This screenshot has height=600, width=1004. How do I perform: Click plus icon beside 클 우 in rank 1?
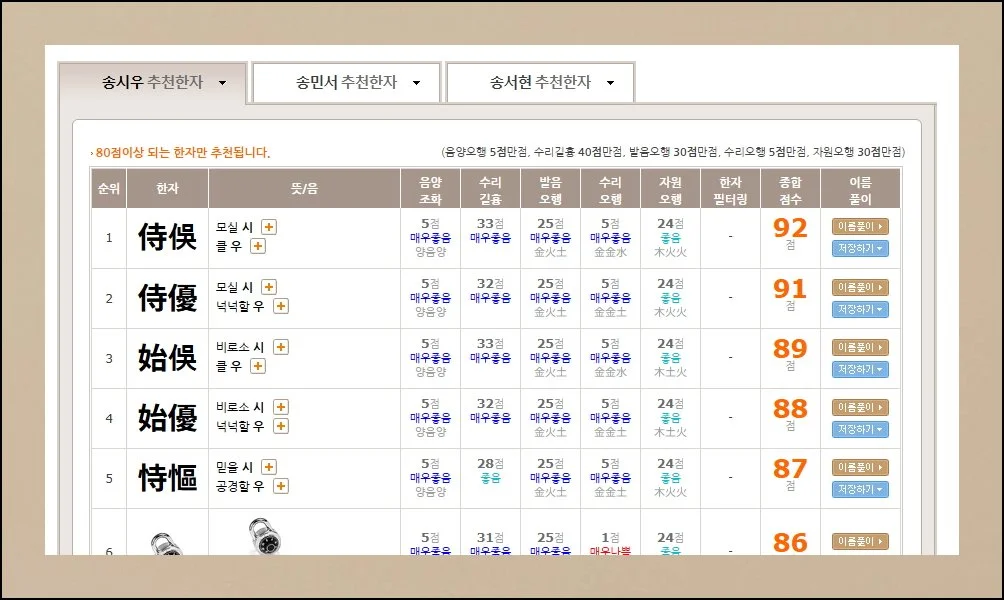click(x=257, y=246)
